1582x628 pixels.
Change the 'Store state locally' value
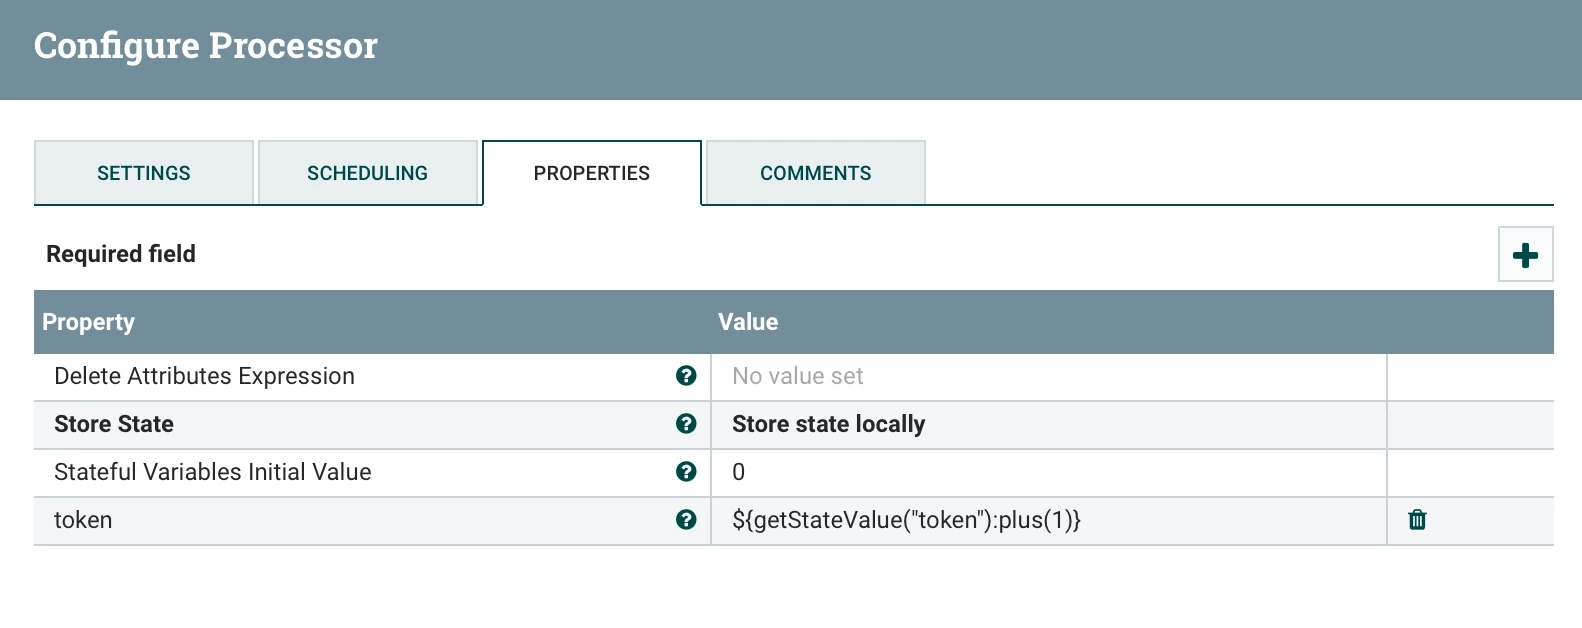[x=1049, y=425]
